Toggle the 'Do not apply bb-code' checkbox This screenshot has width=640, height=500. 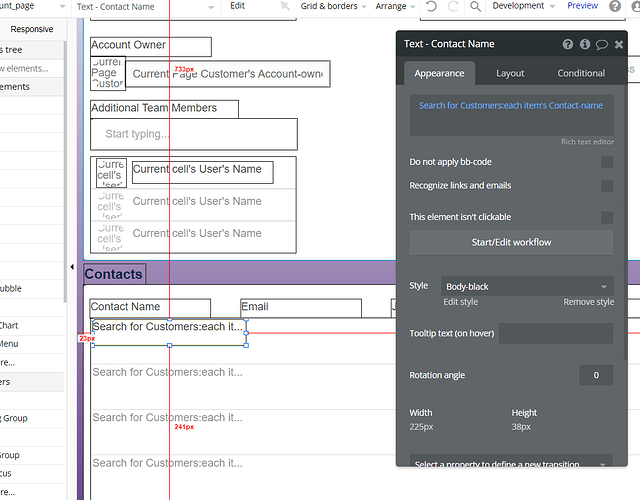click(x=607, y=162)
